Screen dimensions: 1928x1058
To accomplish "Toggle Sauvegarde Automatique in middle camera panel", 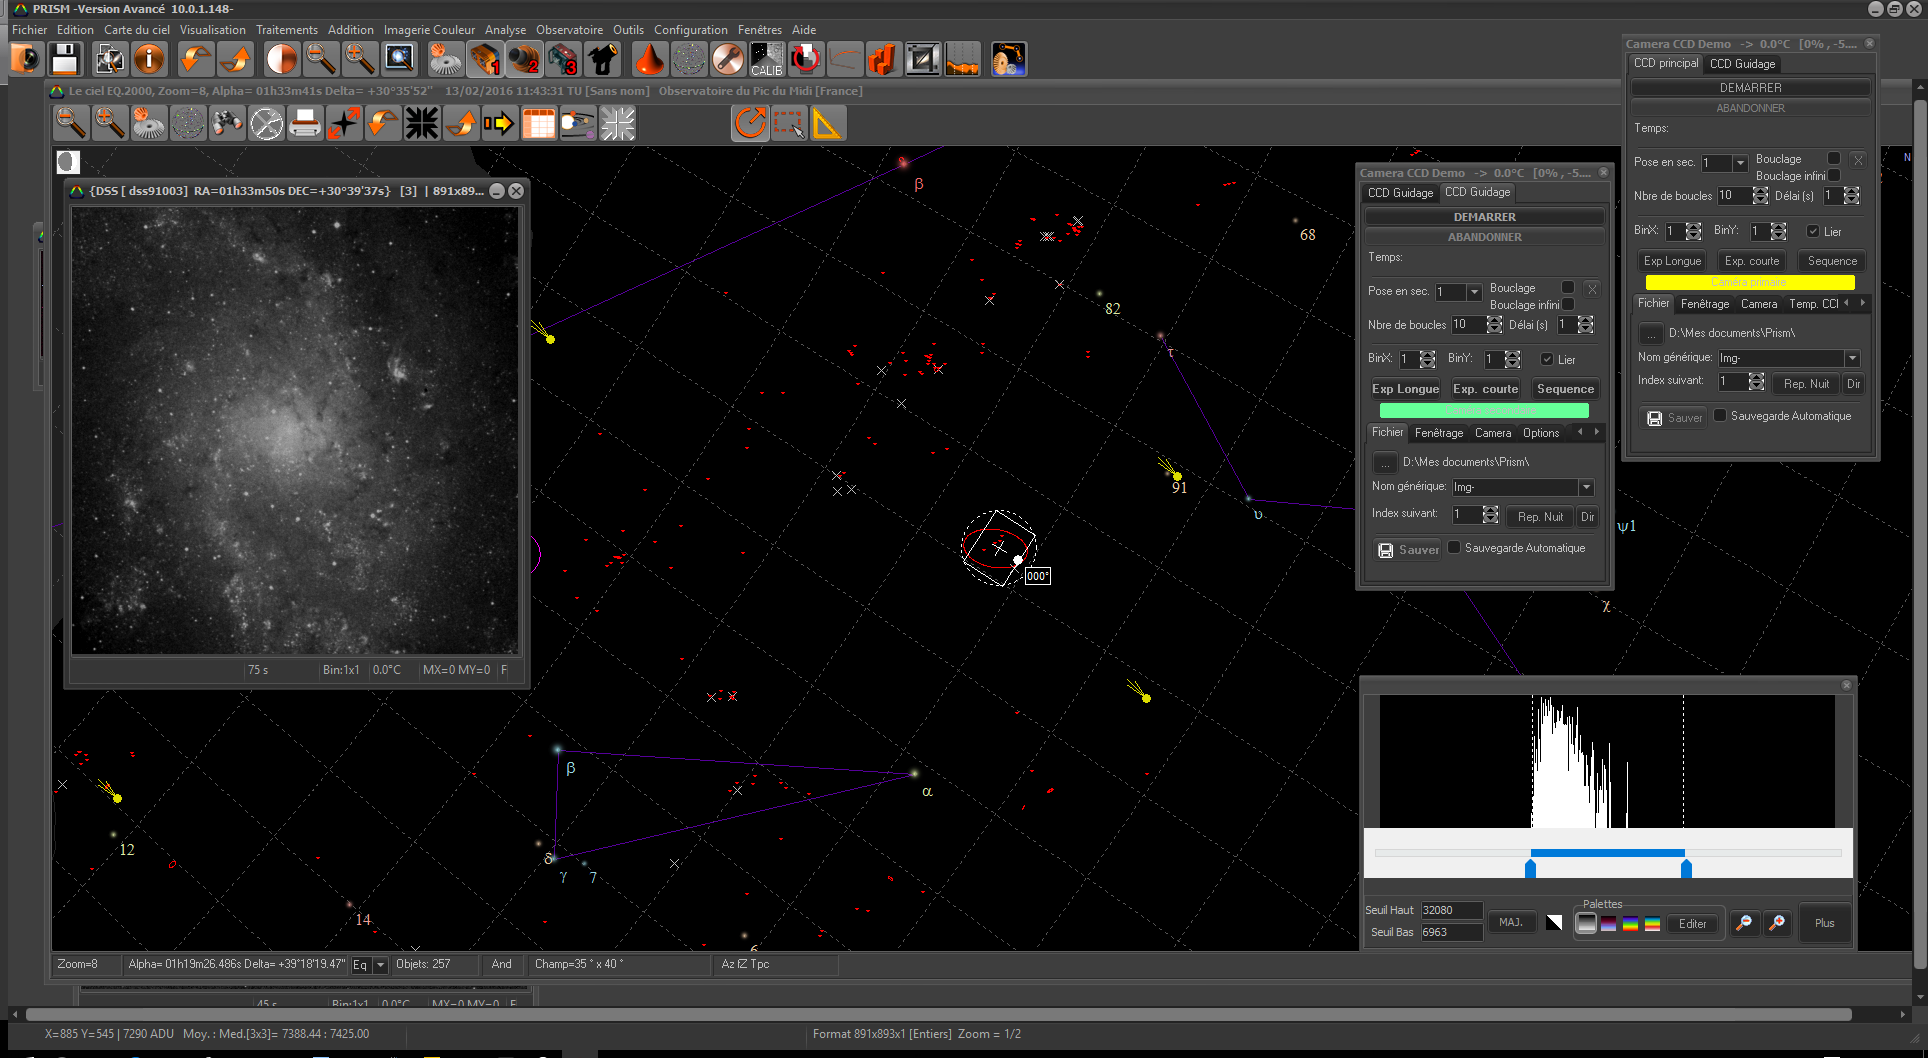I will (x=1455, y=547).
